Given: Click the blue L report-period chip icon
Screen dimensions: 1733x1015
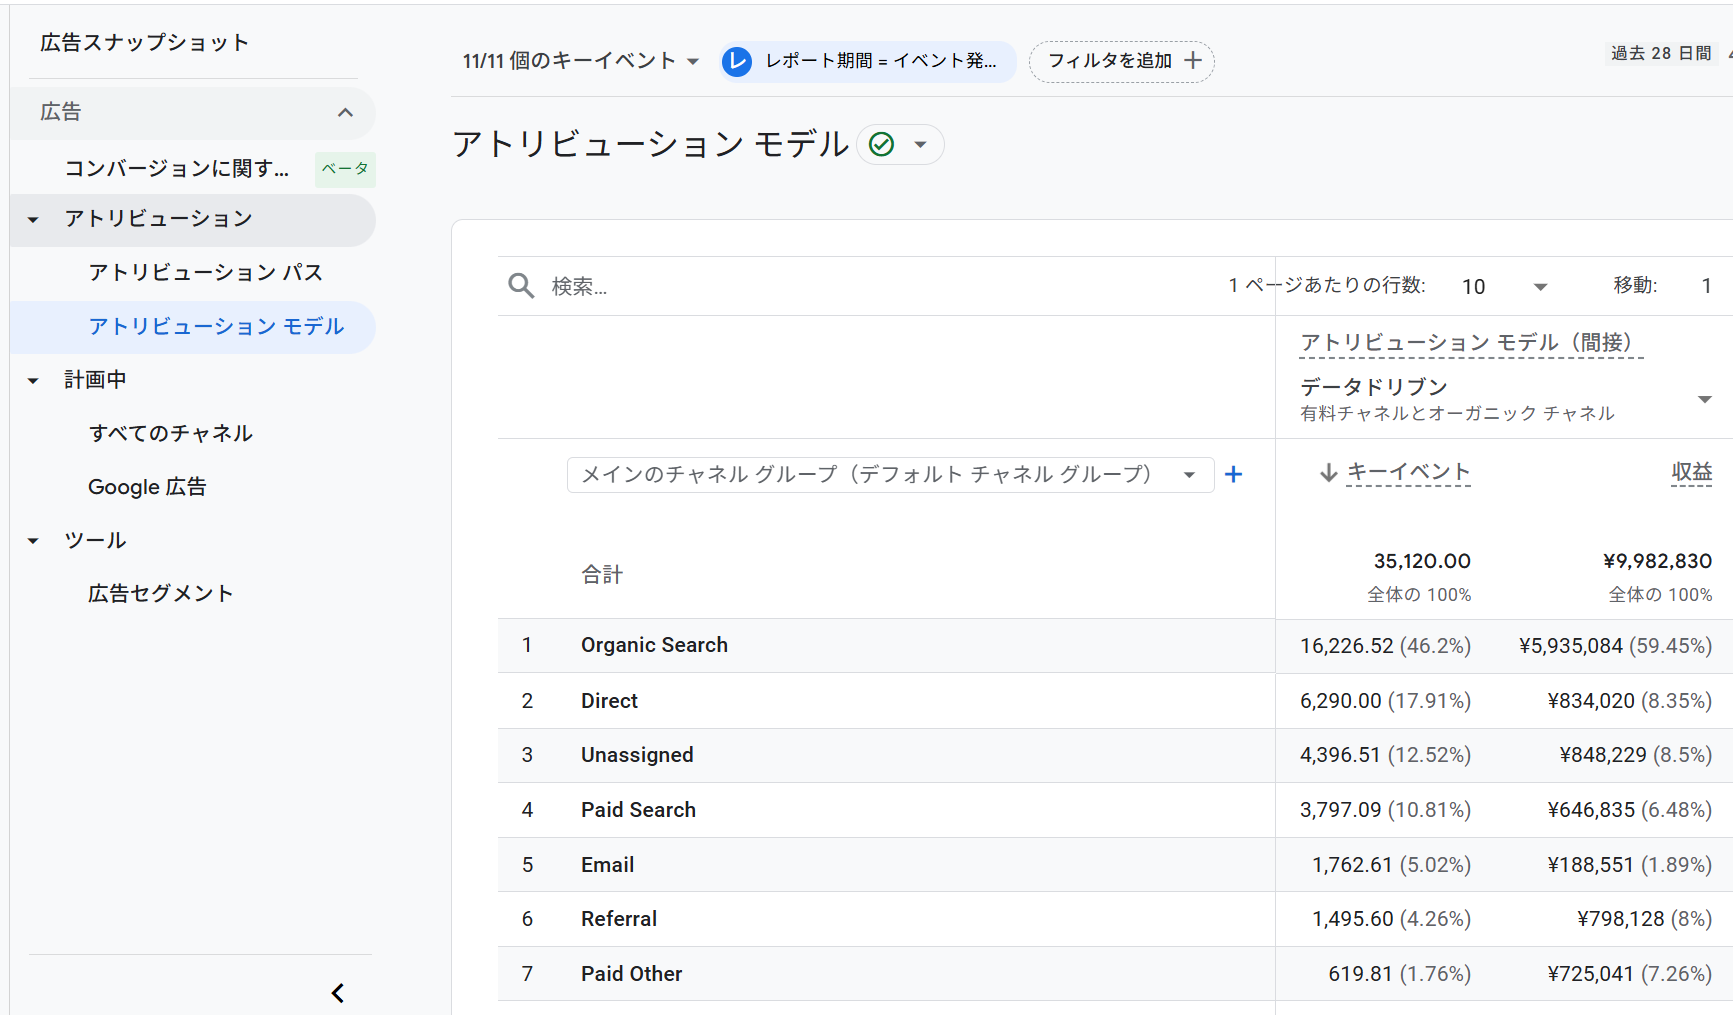Looking at the screenshot, I should (737, 62).
